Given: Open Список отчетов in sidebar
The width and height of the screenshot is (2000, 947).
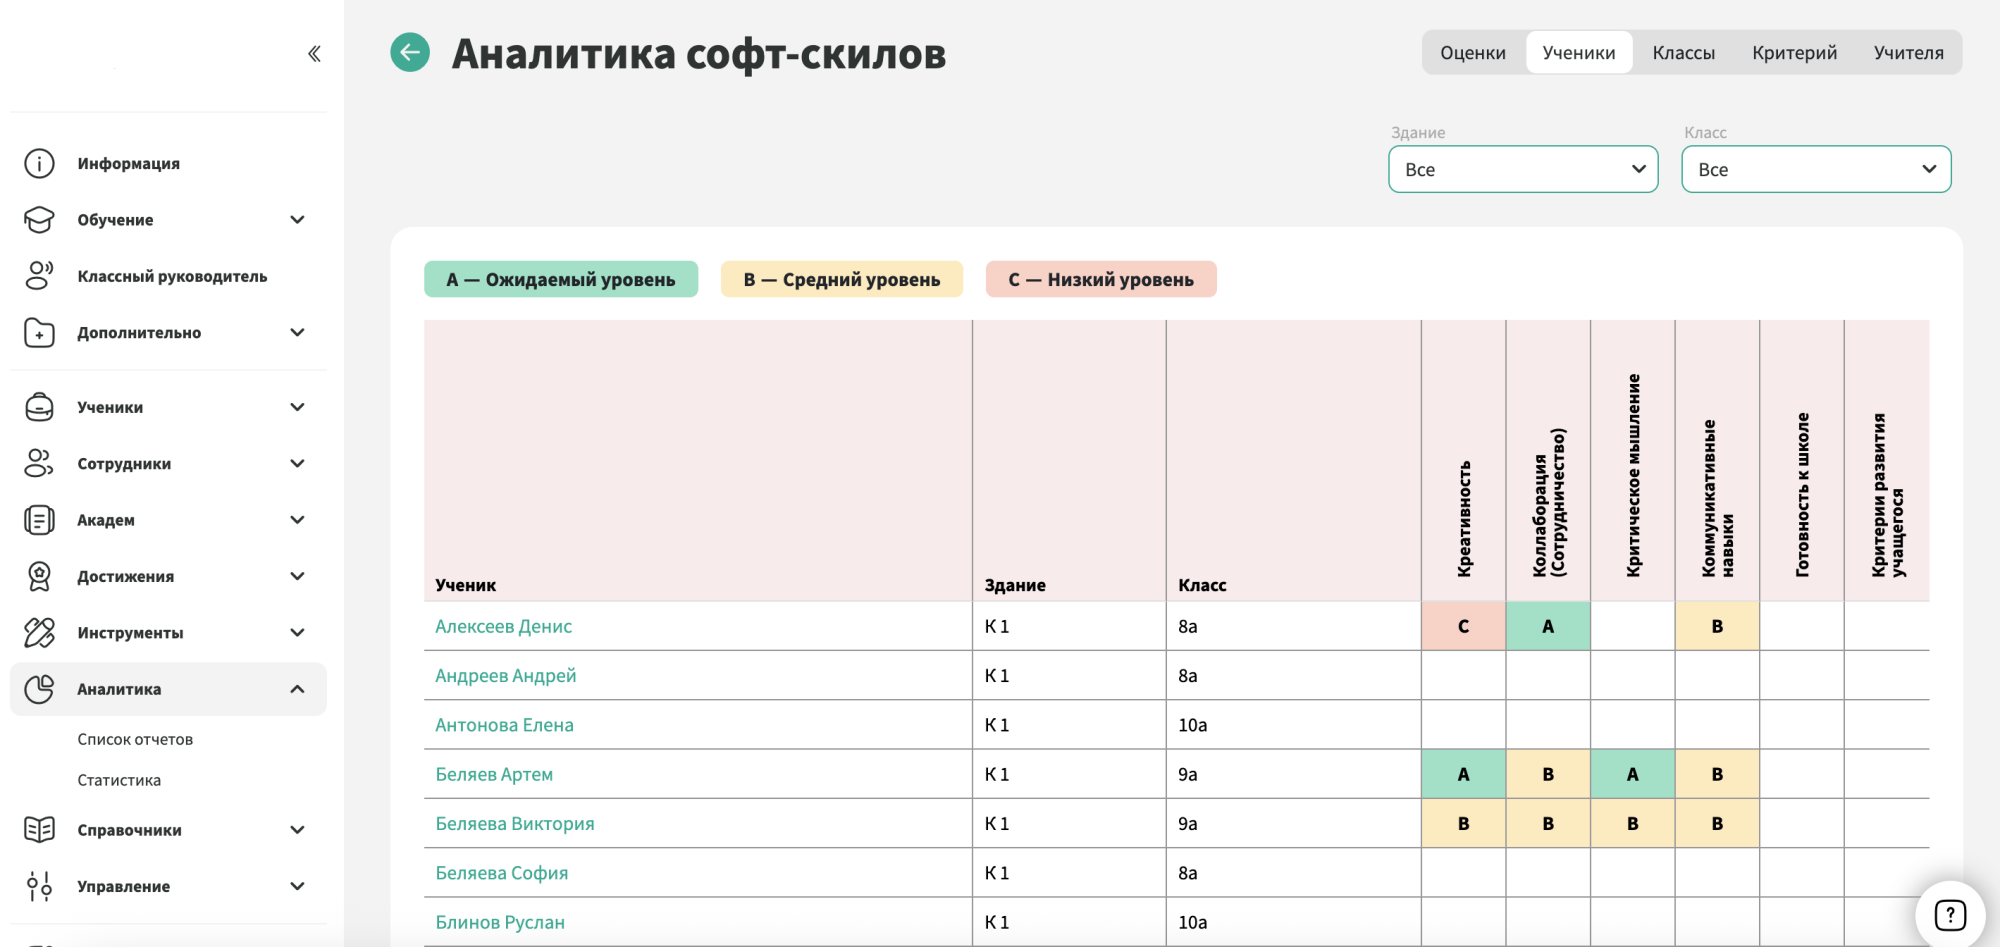Looking at the screenshot, I should 135,740.
